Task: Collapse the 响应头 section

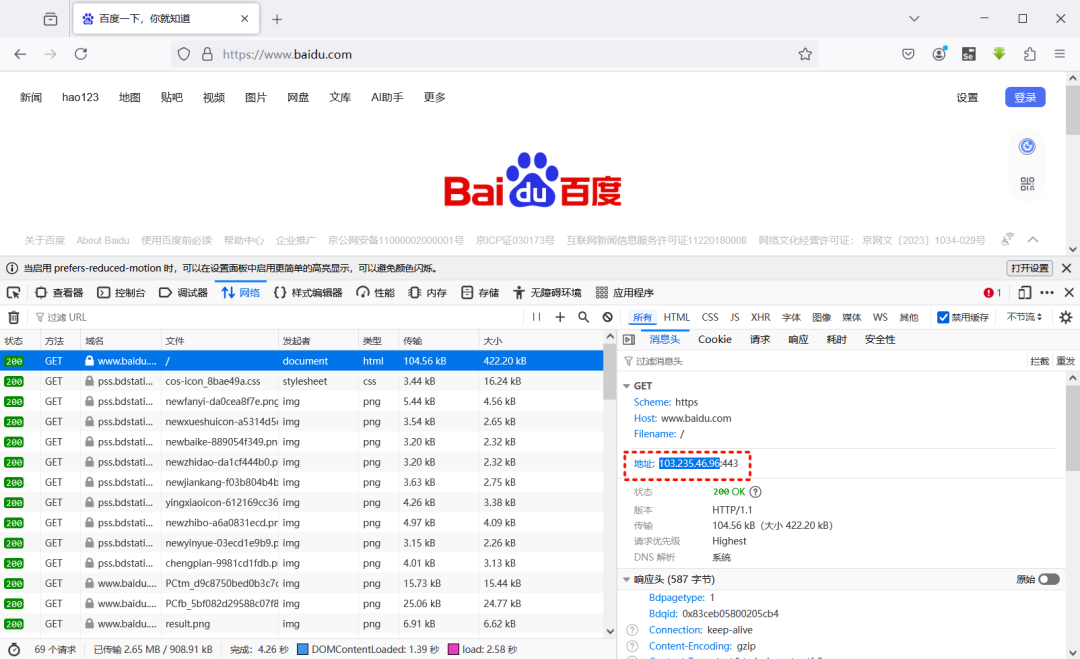Action: click(x=627, y=579)
